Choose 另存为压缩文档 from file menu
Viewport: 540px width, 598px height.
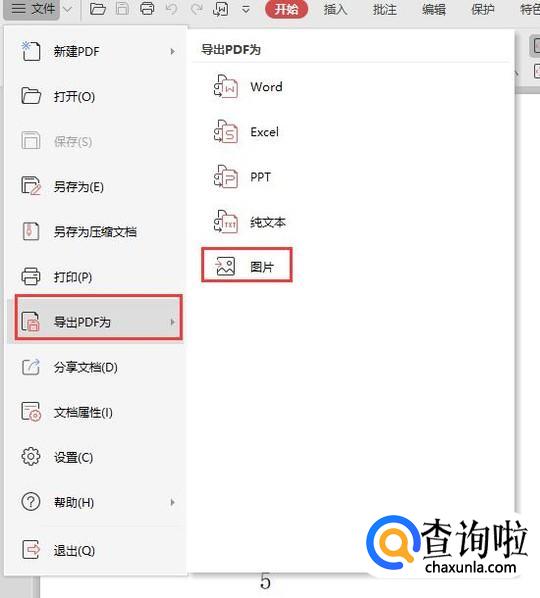point(95,232)
